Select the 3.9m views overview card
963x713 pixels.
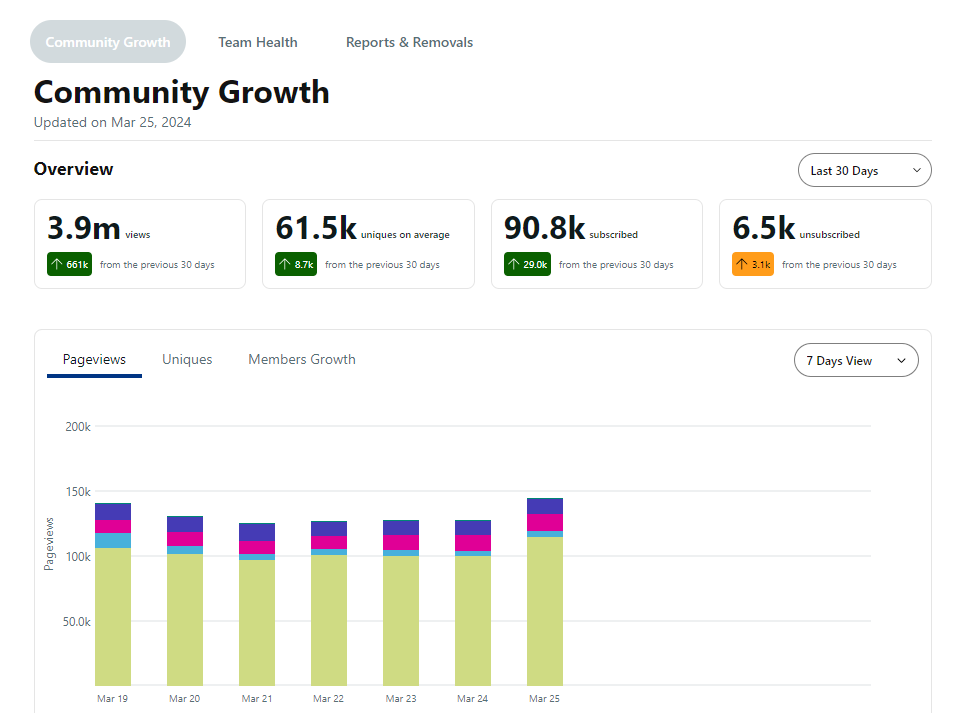[140, 244]
